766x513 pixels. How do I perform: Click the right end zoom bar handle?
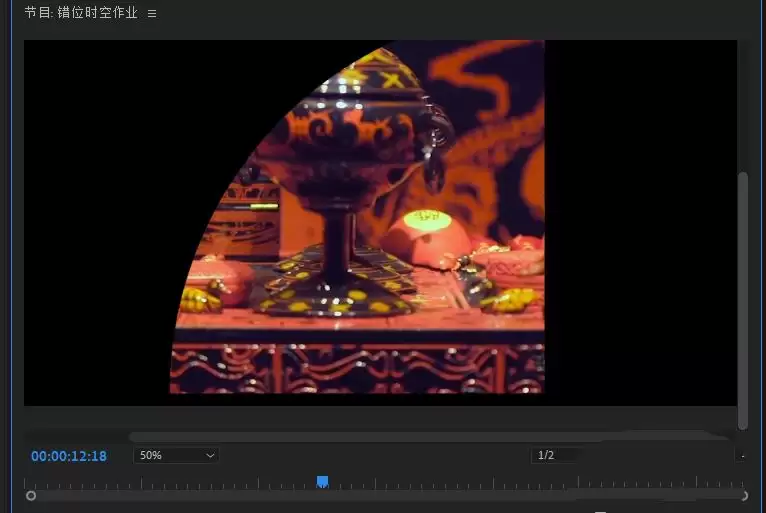point(744,496)
